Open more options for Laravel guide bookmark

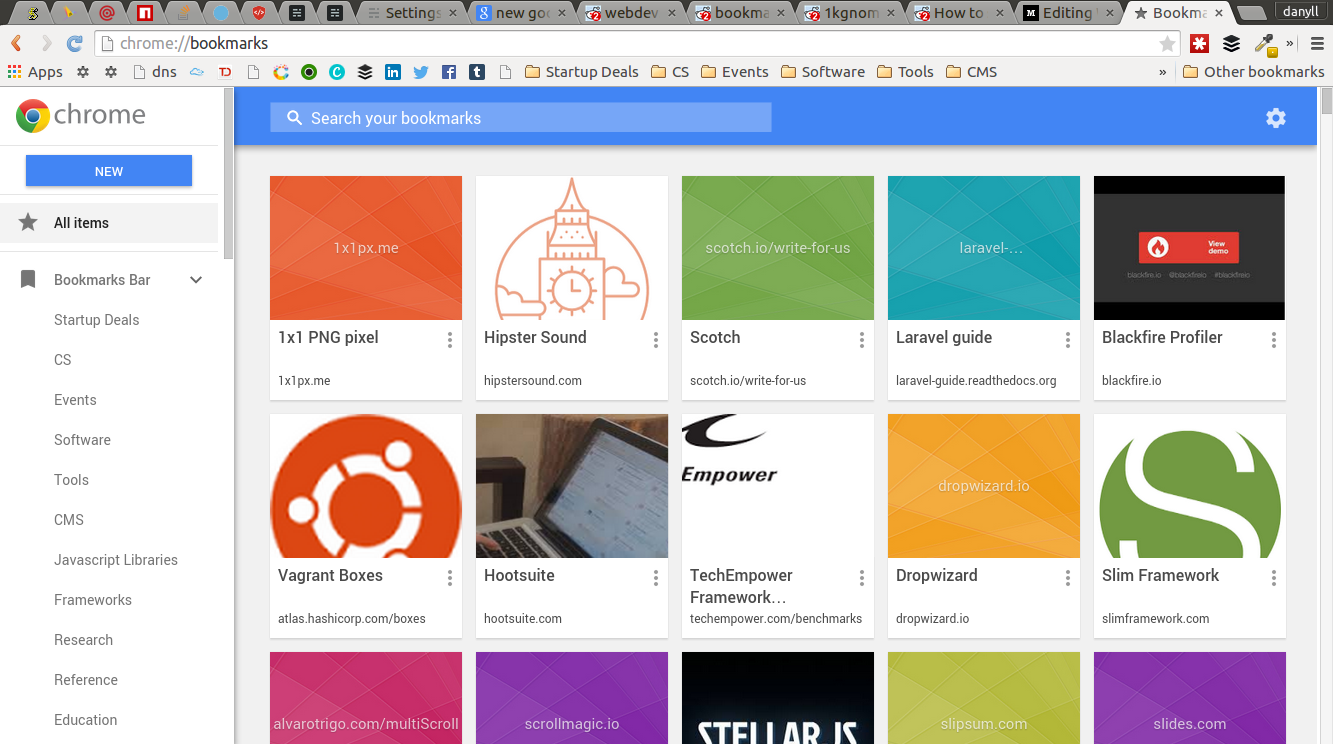pyautogui.click(x=1068, y=340)
